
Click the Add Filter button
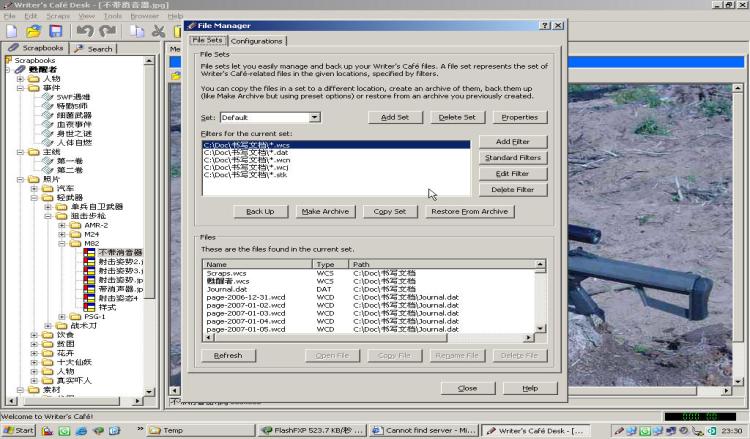(x=513, y=142)
